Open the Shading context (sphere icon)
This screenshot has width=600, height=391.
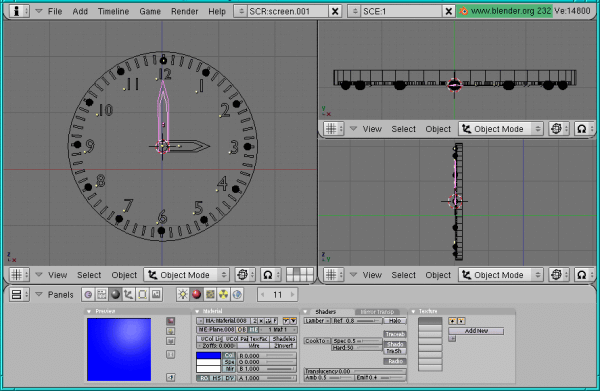tap(115, 294)
